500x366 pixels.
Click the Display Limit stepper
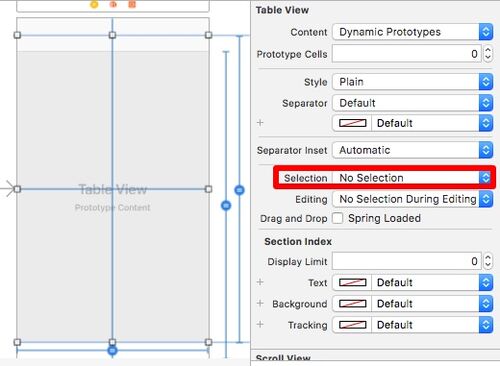[488, 261]
